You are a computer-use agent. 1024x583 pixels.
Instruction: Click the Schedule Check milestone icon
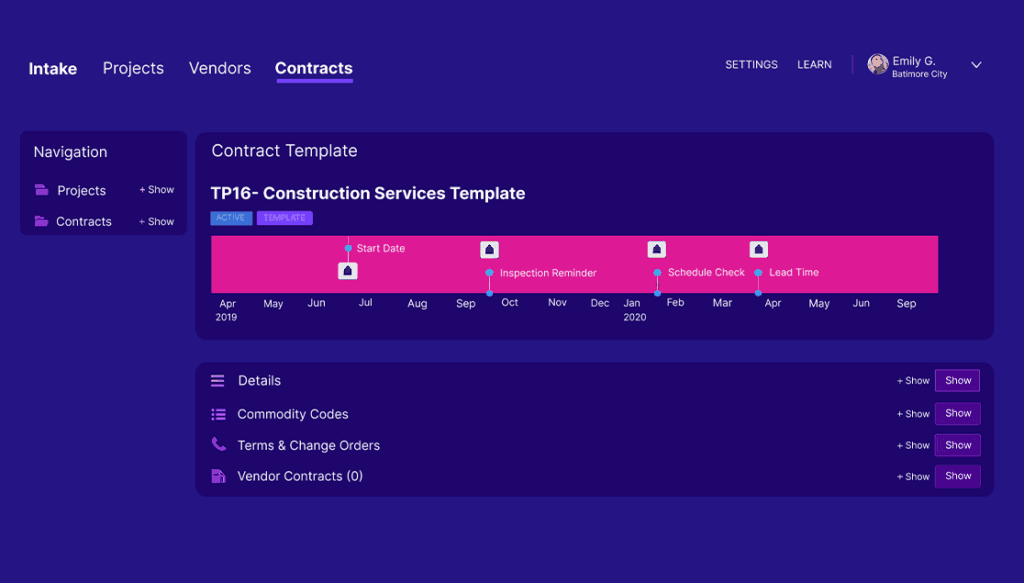(656, 250)
